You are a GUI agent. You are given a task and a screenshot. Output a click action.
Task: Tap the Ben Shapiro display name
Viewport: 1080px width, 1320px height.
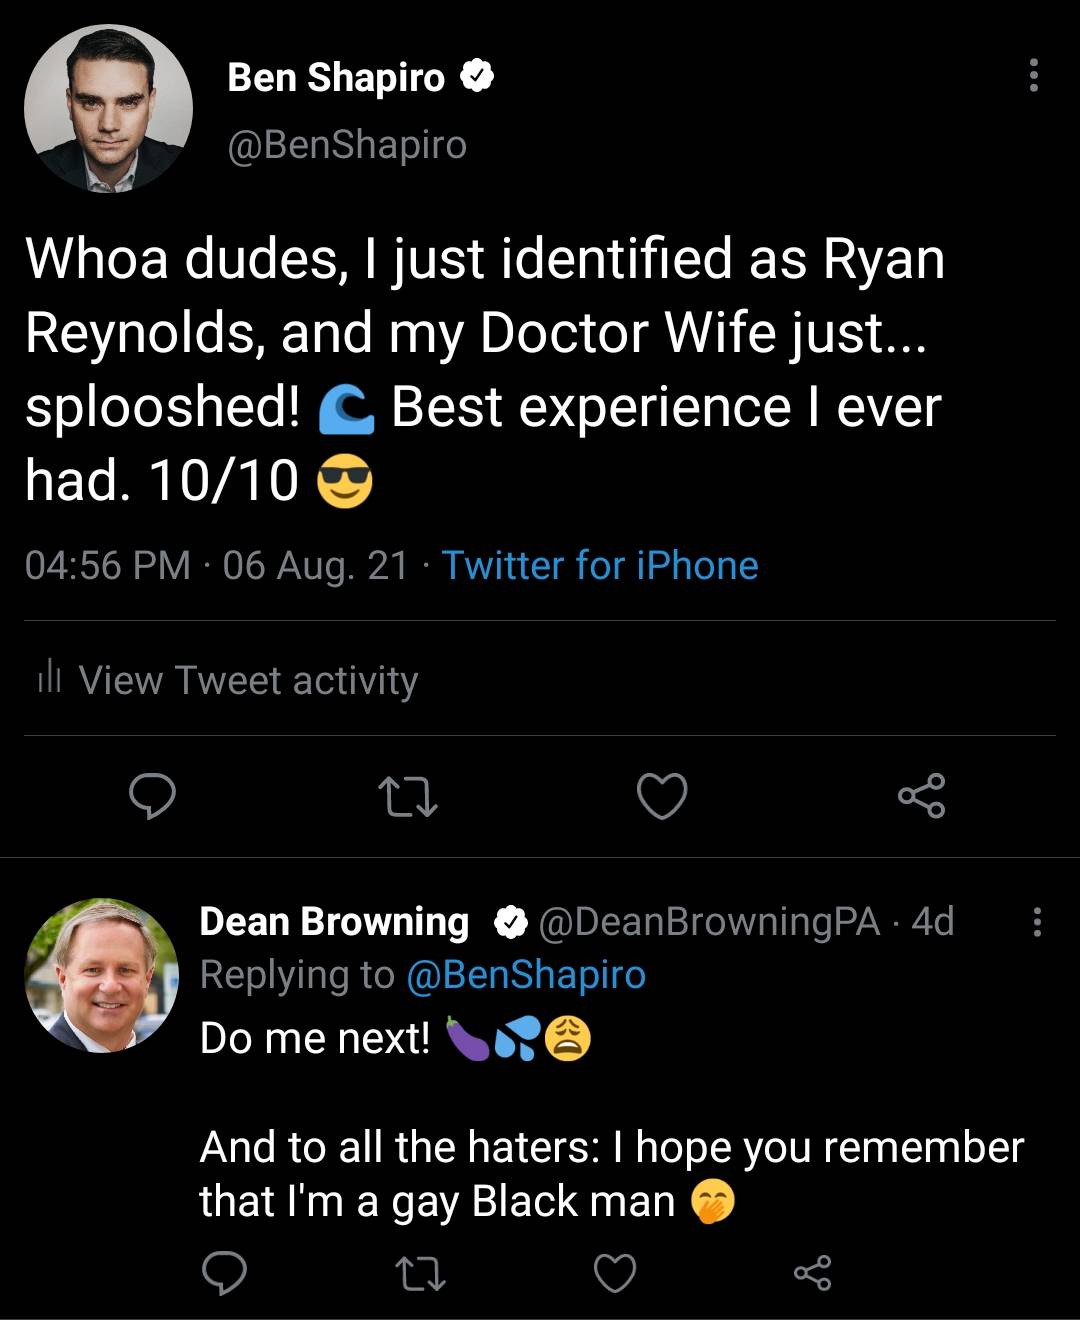tap(336, 78)
